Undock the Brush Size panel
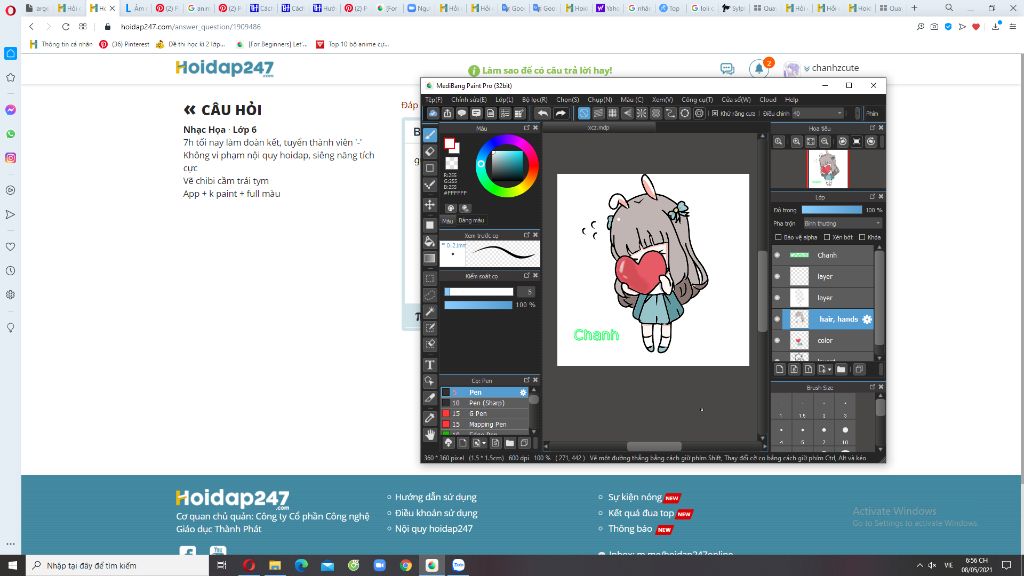 [872, 387]
